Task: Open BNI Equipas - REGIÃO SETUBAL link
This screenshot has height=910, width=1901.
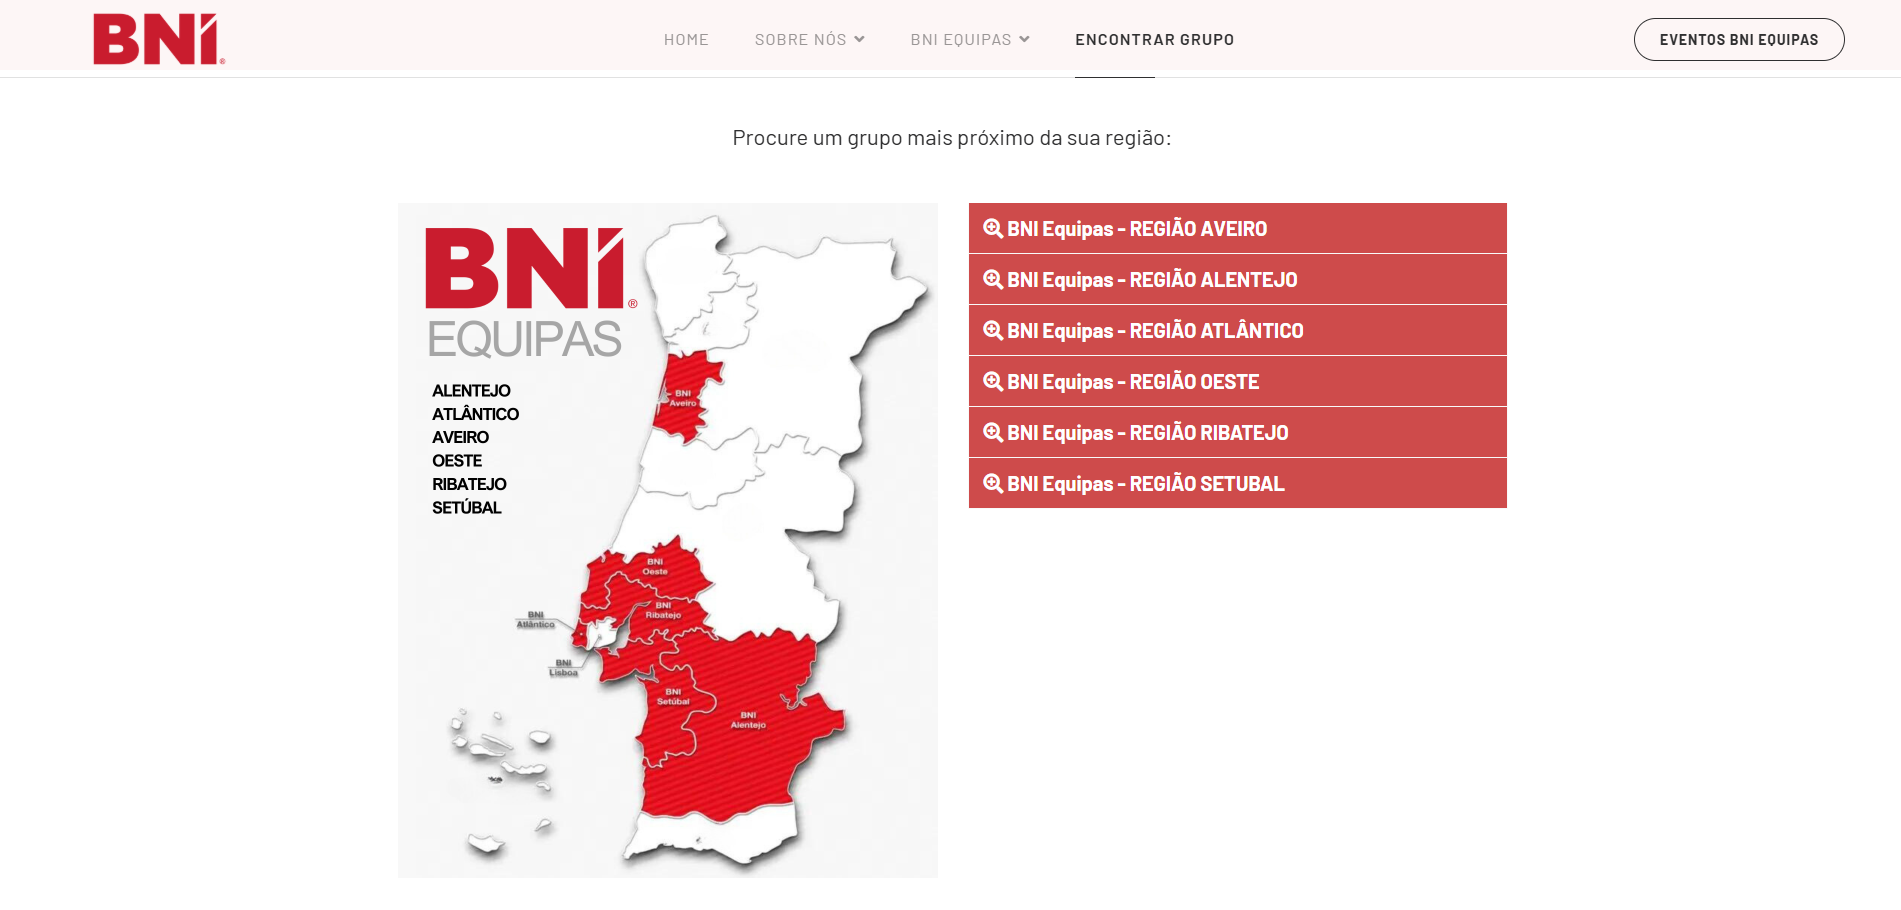Action: (x=1238, y=483)
